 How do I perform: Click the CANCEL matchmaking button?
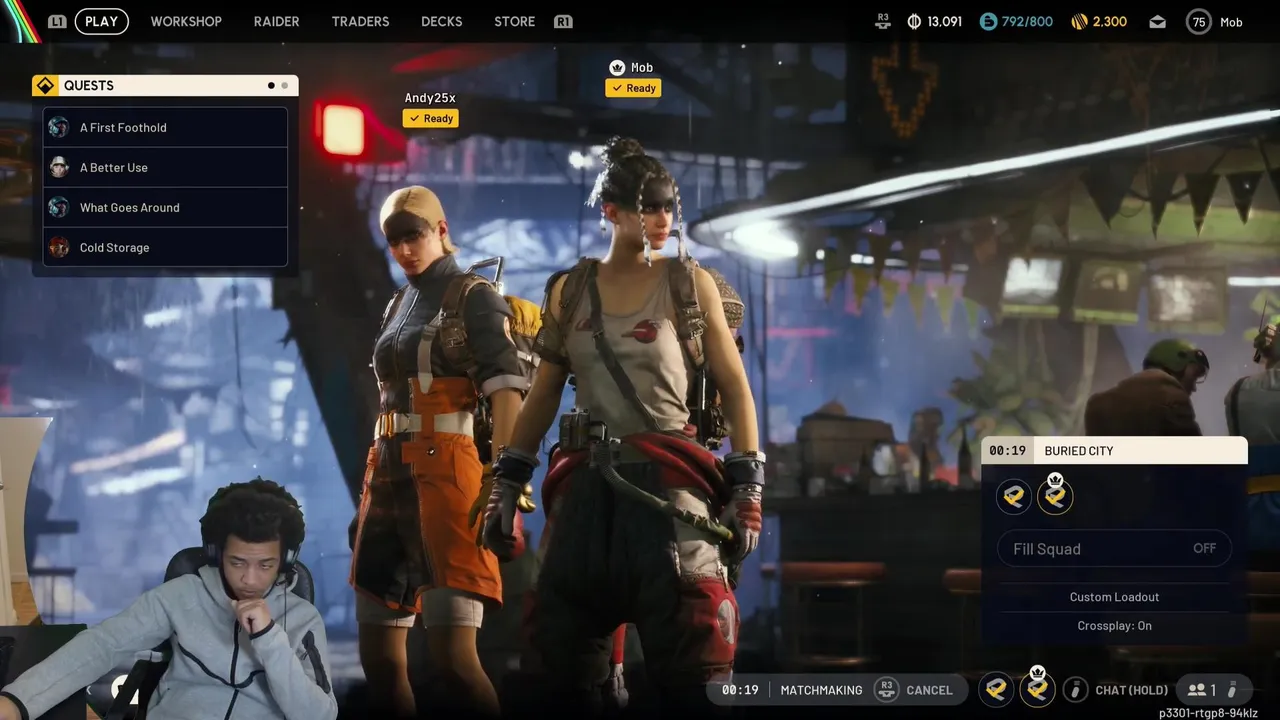(929, 690)
